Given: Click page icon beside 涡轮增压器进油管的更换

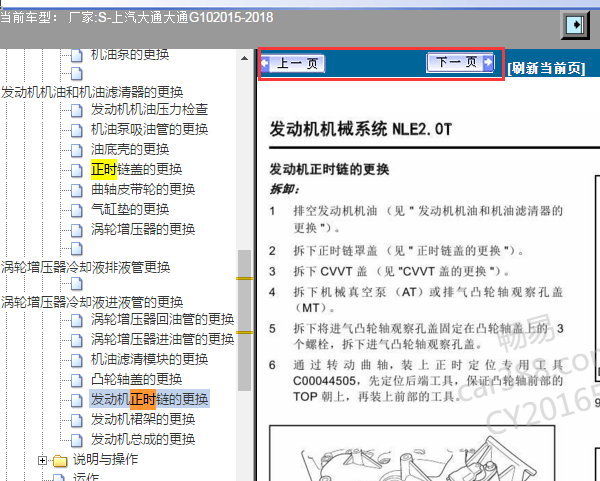Looking at the screenshot, I should point(77,340).
